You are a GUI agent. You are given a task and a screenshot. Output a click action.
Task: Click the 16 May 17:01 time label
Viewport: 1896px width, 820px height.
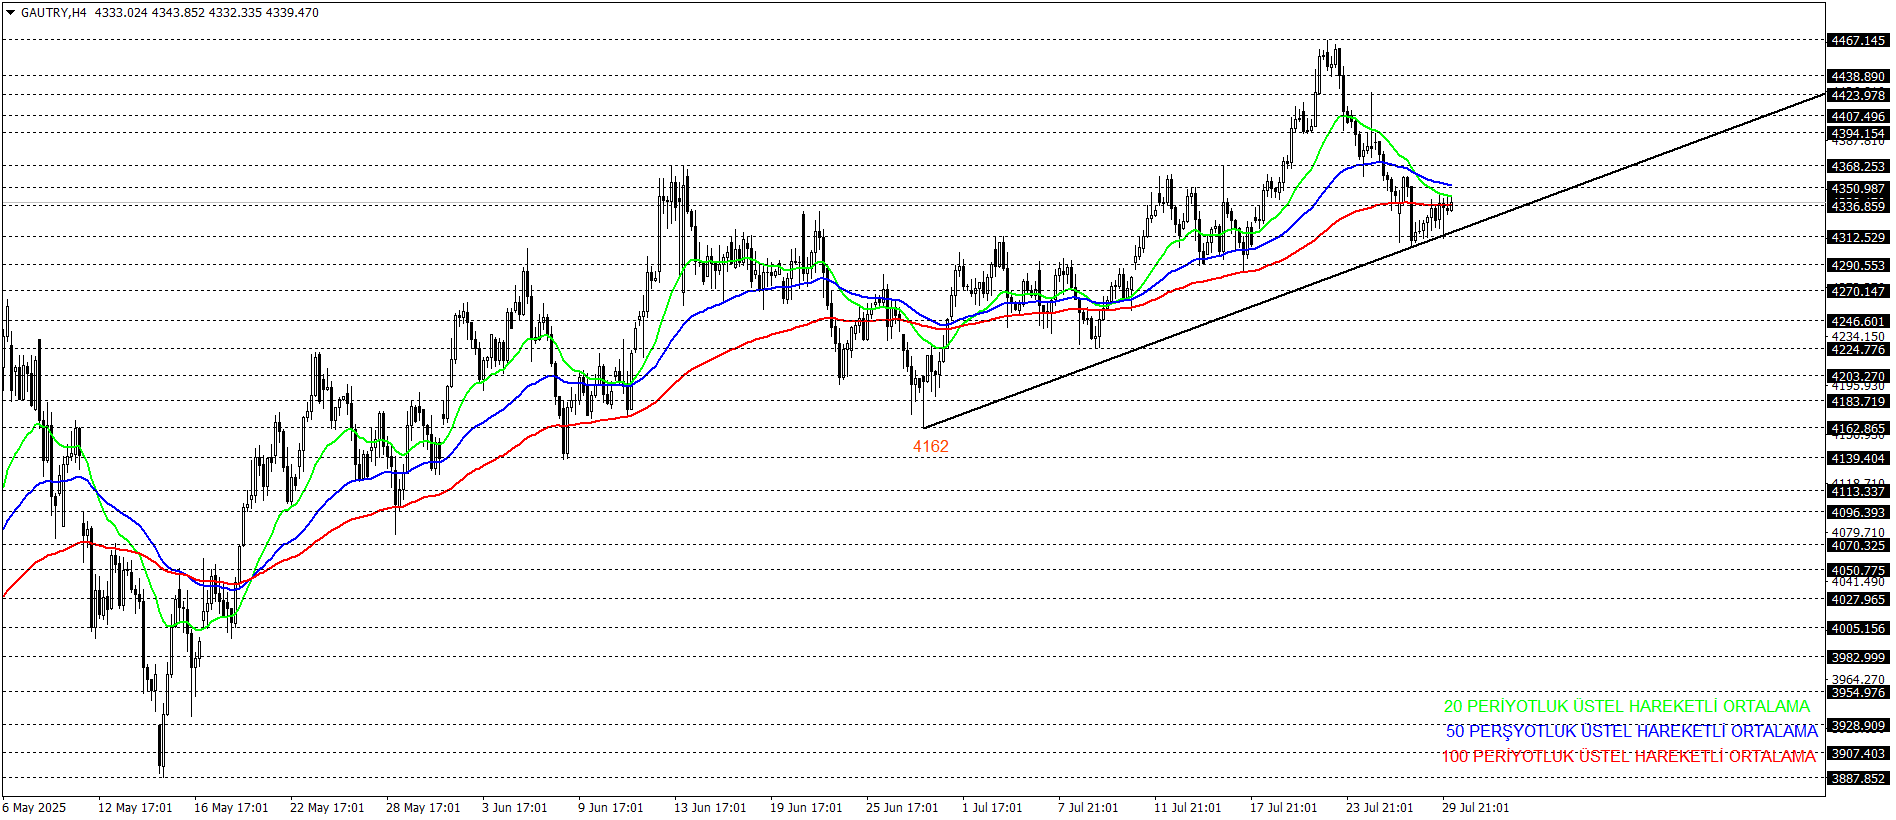(x=231, y=808)
